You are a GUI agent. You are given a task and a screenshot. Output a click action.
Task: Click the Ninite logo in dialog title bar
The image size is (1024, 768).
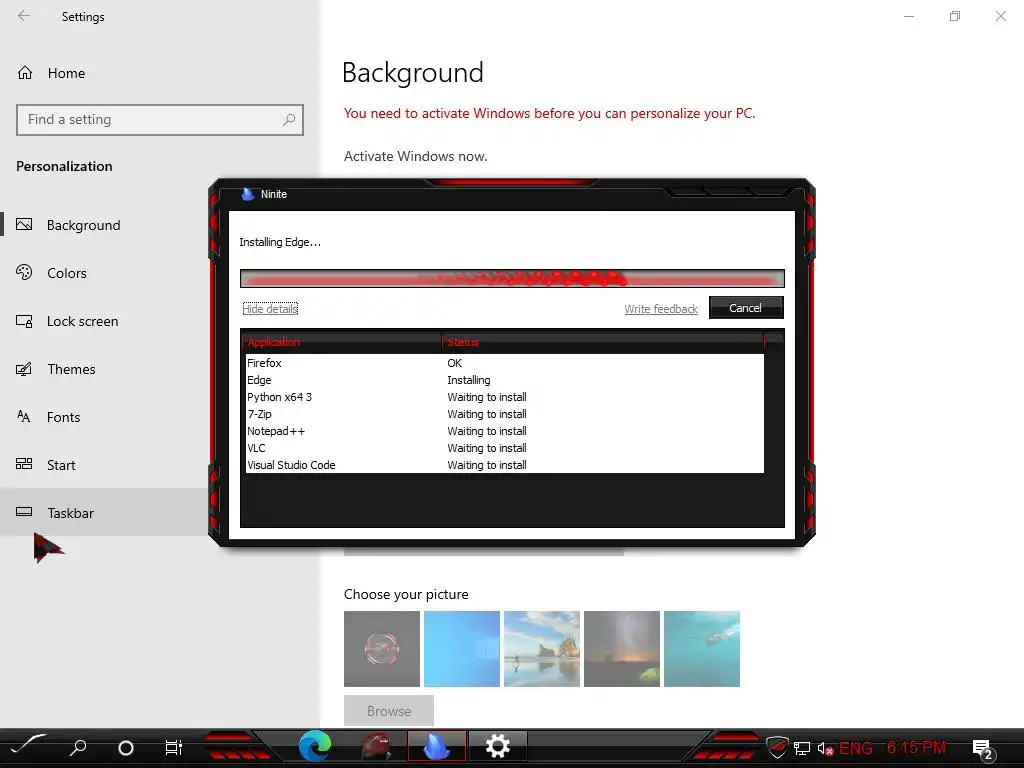pos(248,194)
